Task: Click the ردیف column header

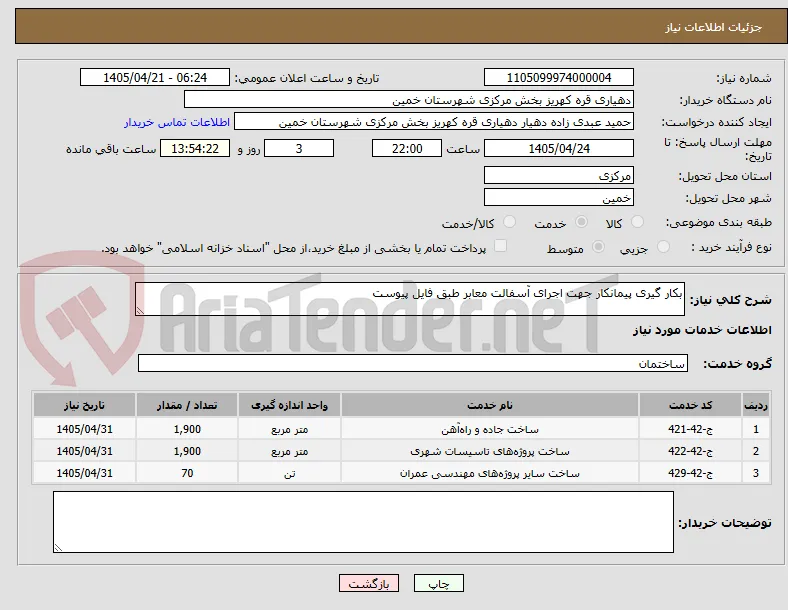Action: pyautogui.click(x=756, y=405)
